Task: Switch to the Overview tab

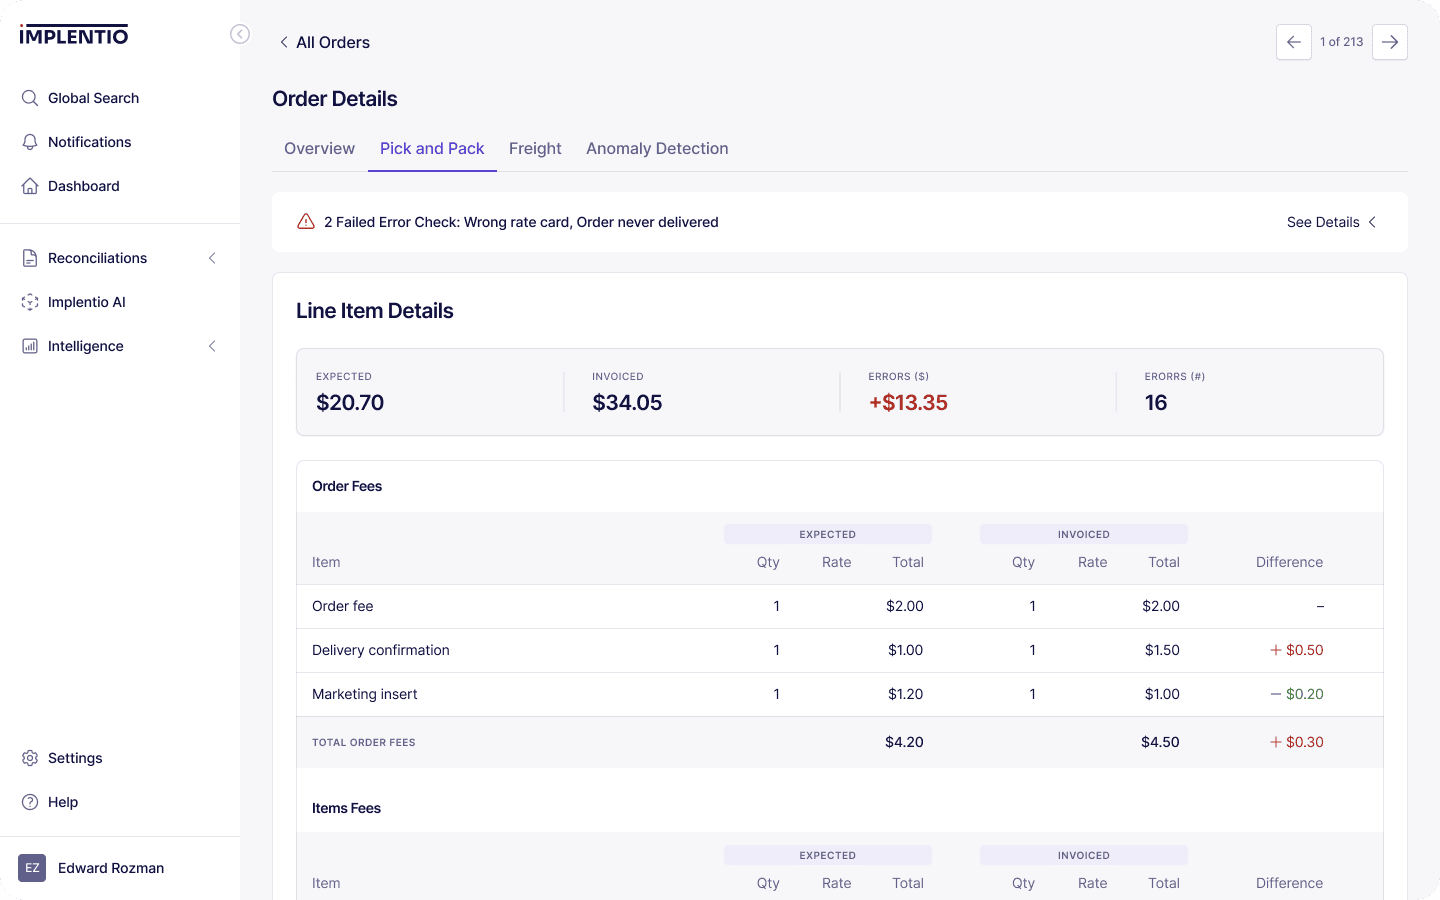Action: pos(319,148)
